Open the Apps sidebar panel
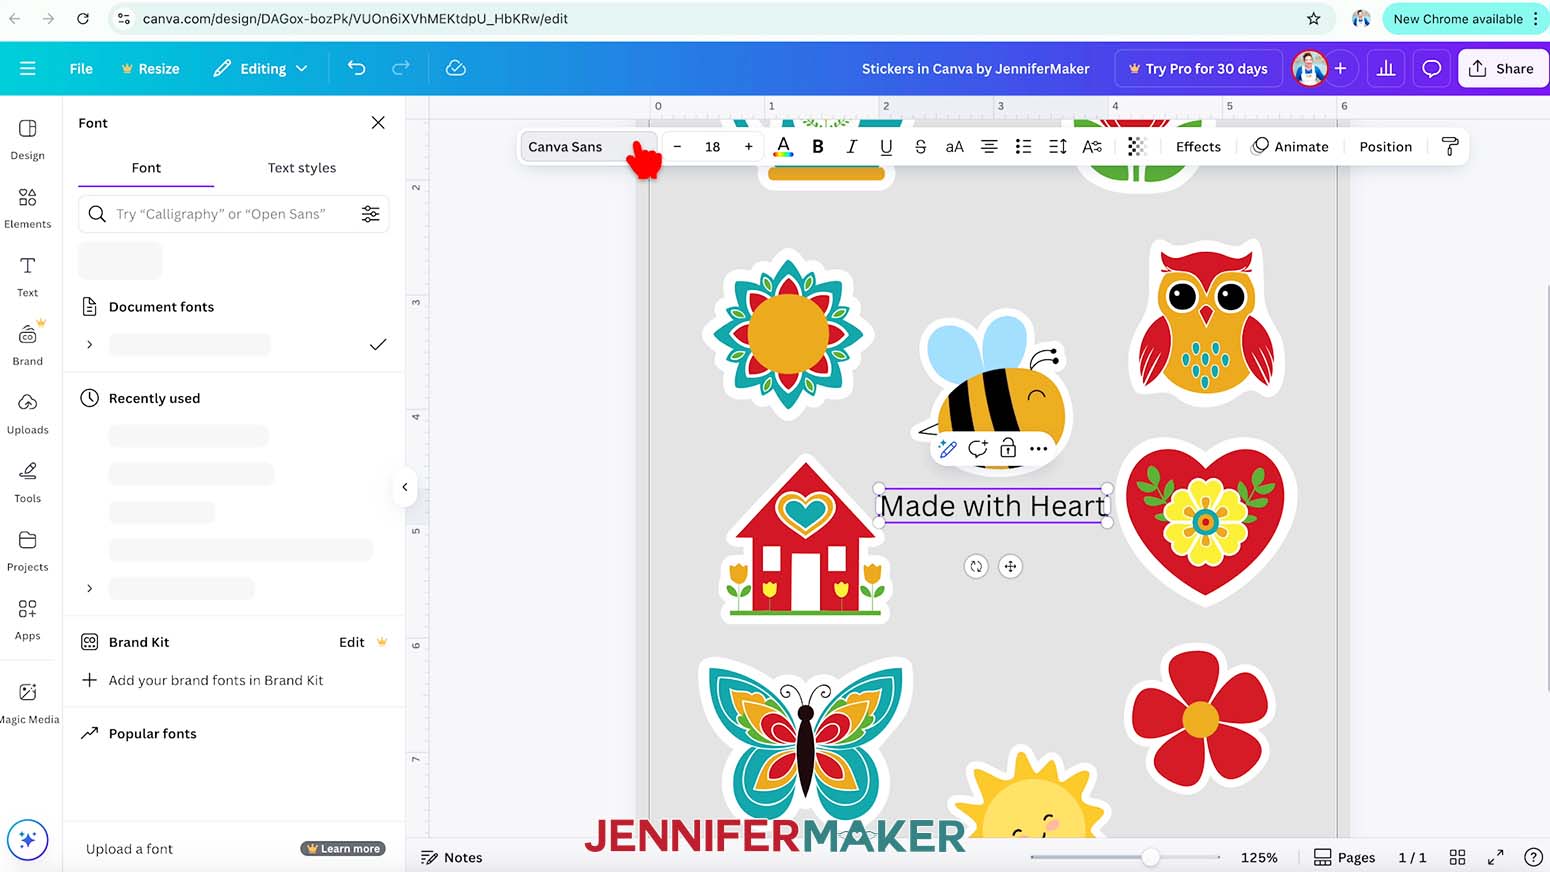This screenshot has height=872, width=1550. [27, 619]
